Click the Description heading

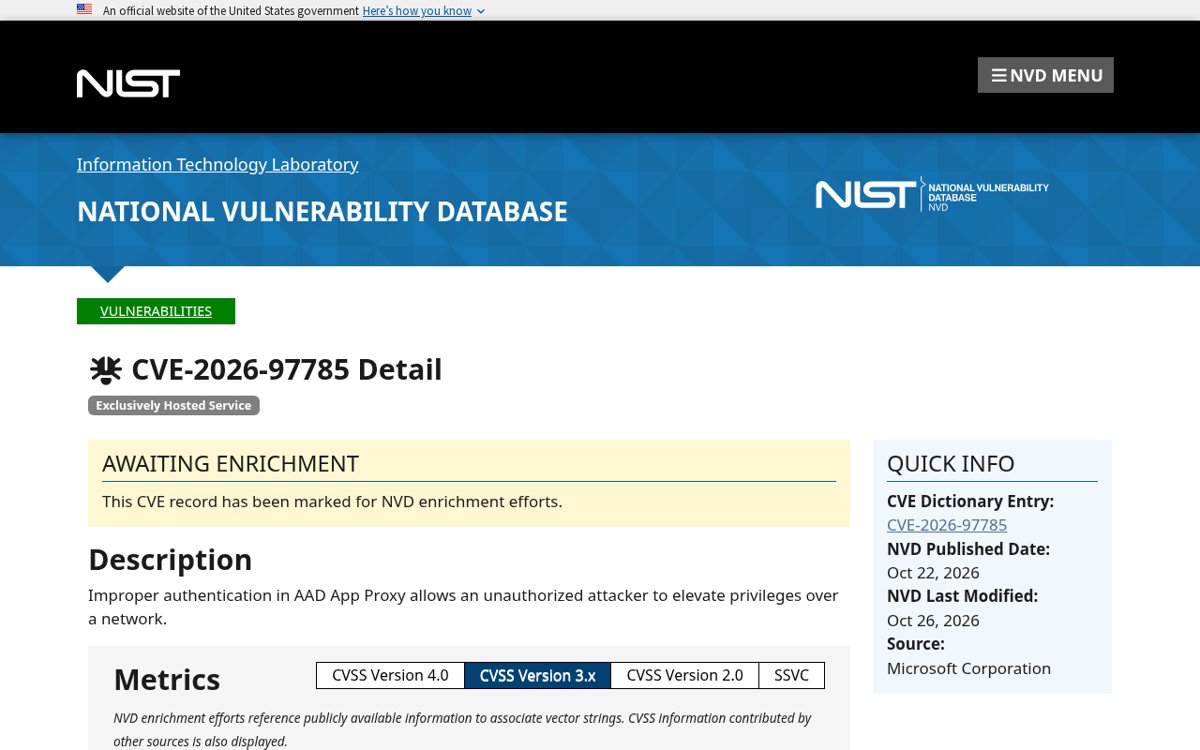point(170,559)
